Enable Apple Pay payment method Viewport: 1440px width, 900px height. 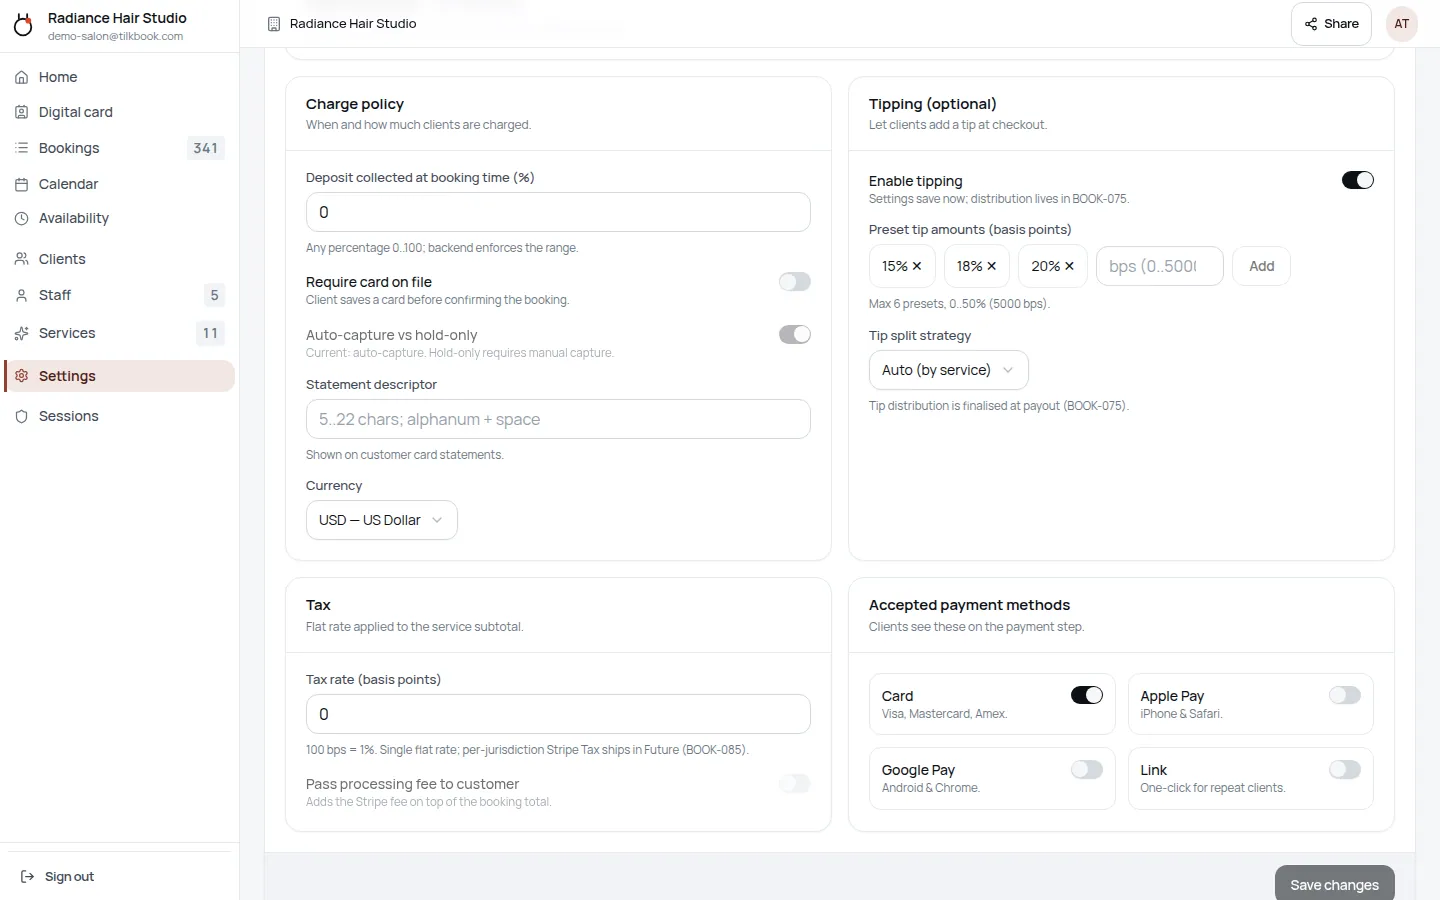point(1345,695)
